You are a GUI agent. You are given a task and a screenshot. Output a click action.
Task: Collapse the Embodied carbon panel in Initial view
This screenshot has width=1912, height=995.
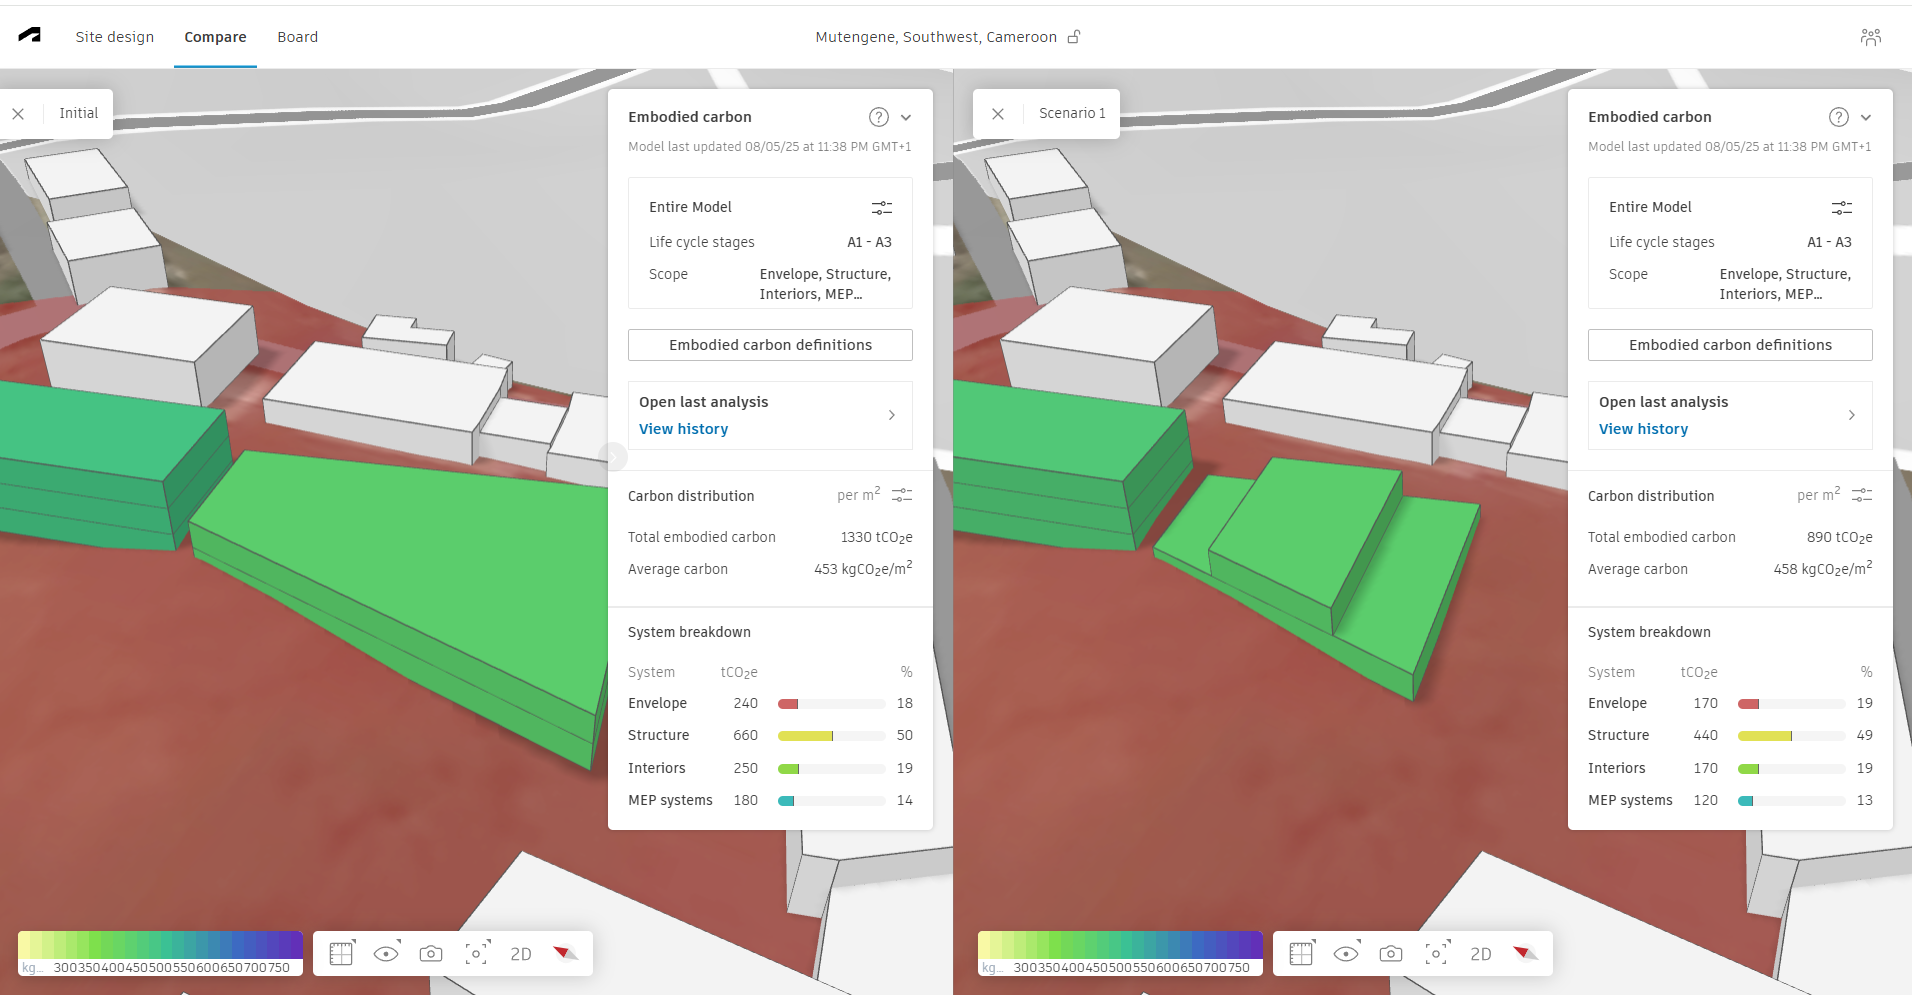click(x=906, y=117)
